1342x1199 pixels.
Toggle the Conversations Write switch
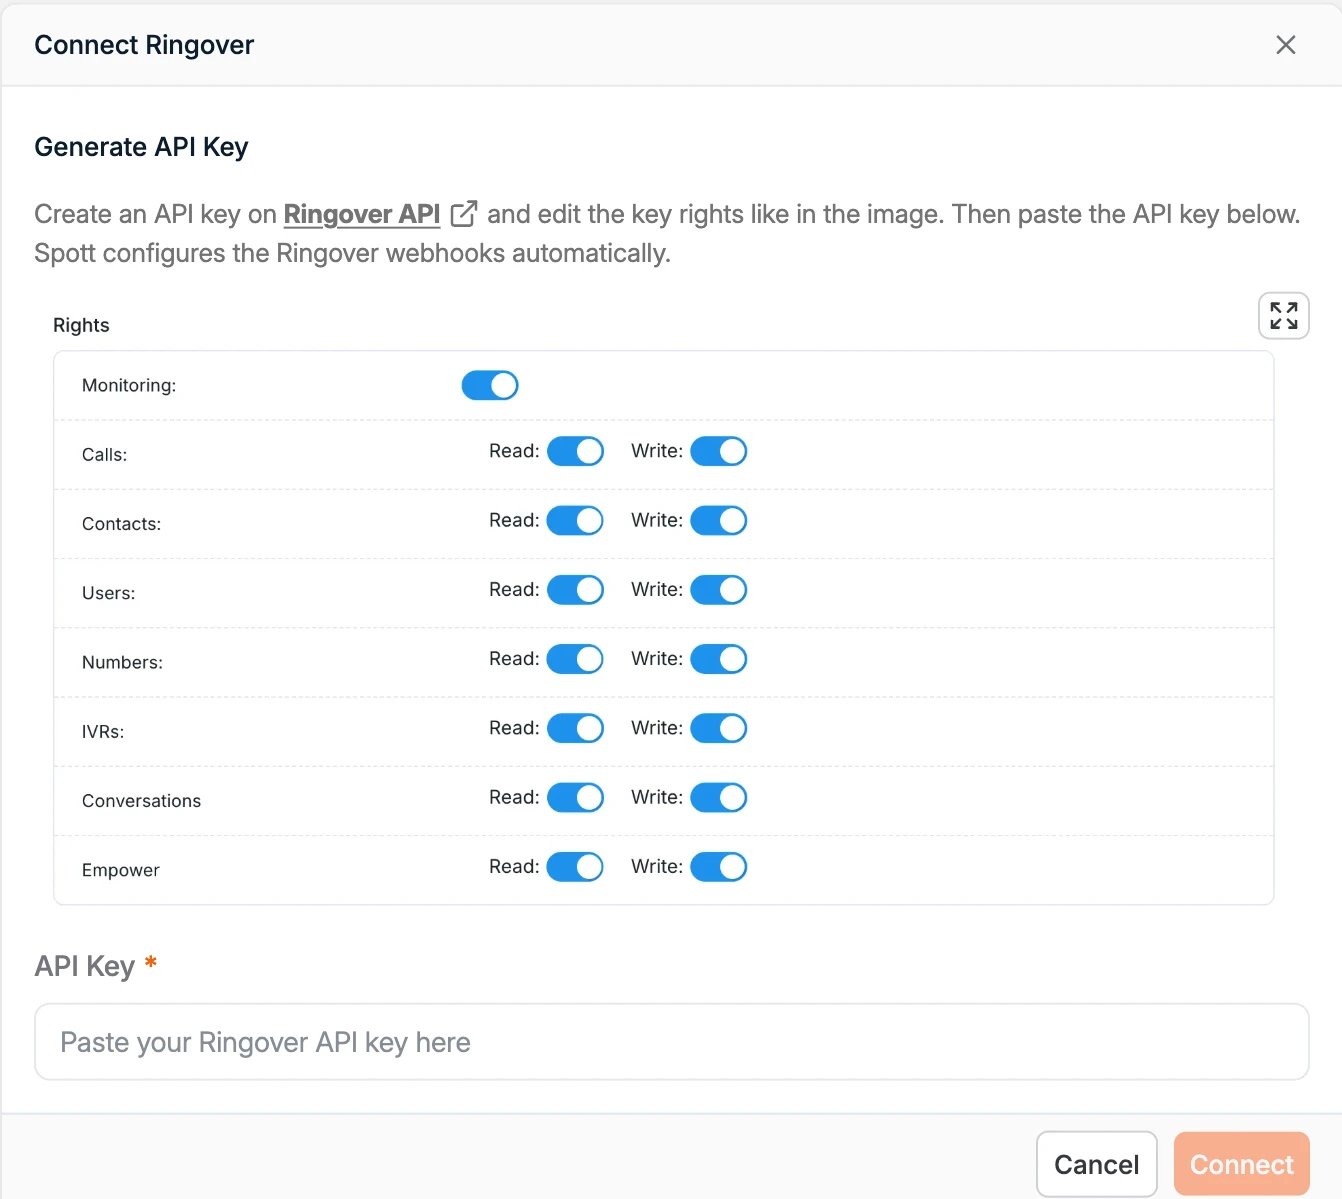click(x=719, y=797)
